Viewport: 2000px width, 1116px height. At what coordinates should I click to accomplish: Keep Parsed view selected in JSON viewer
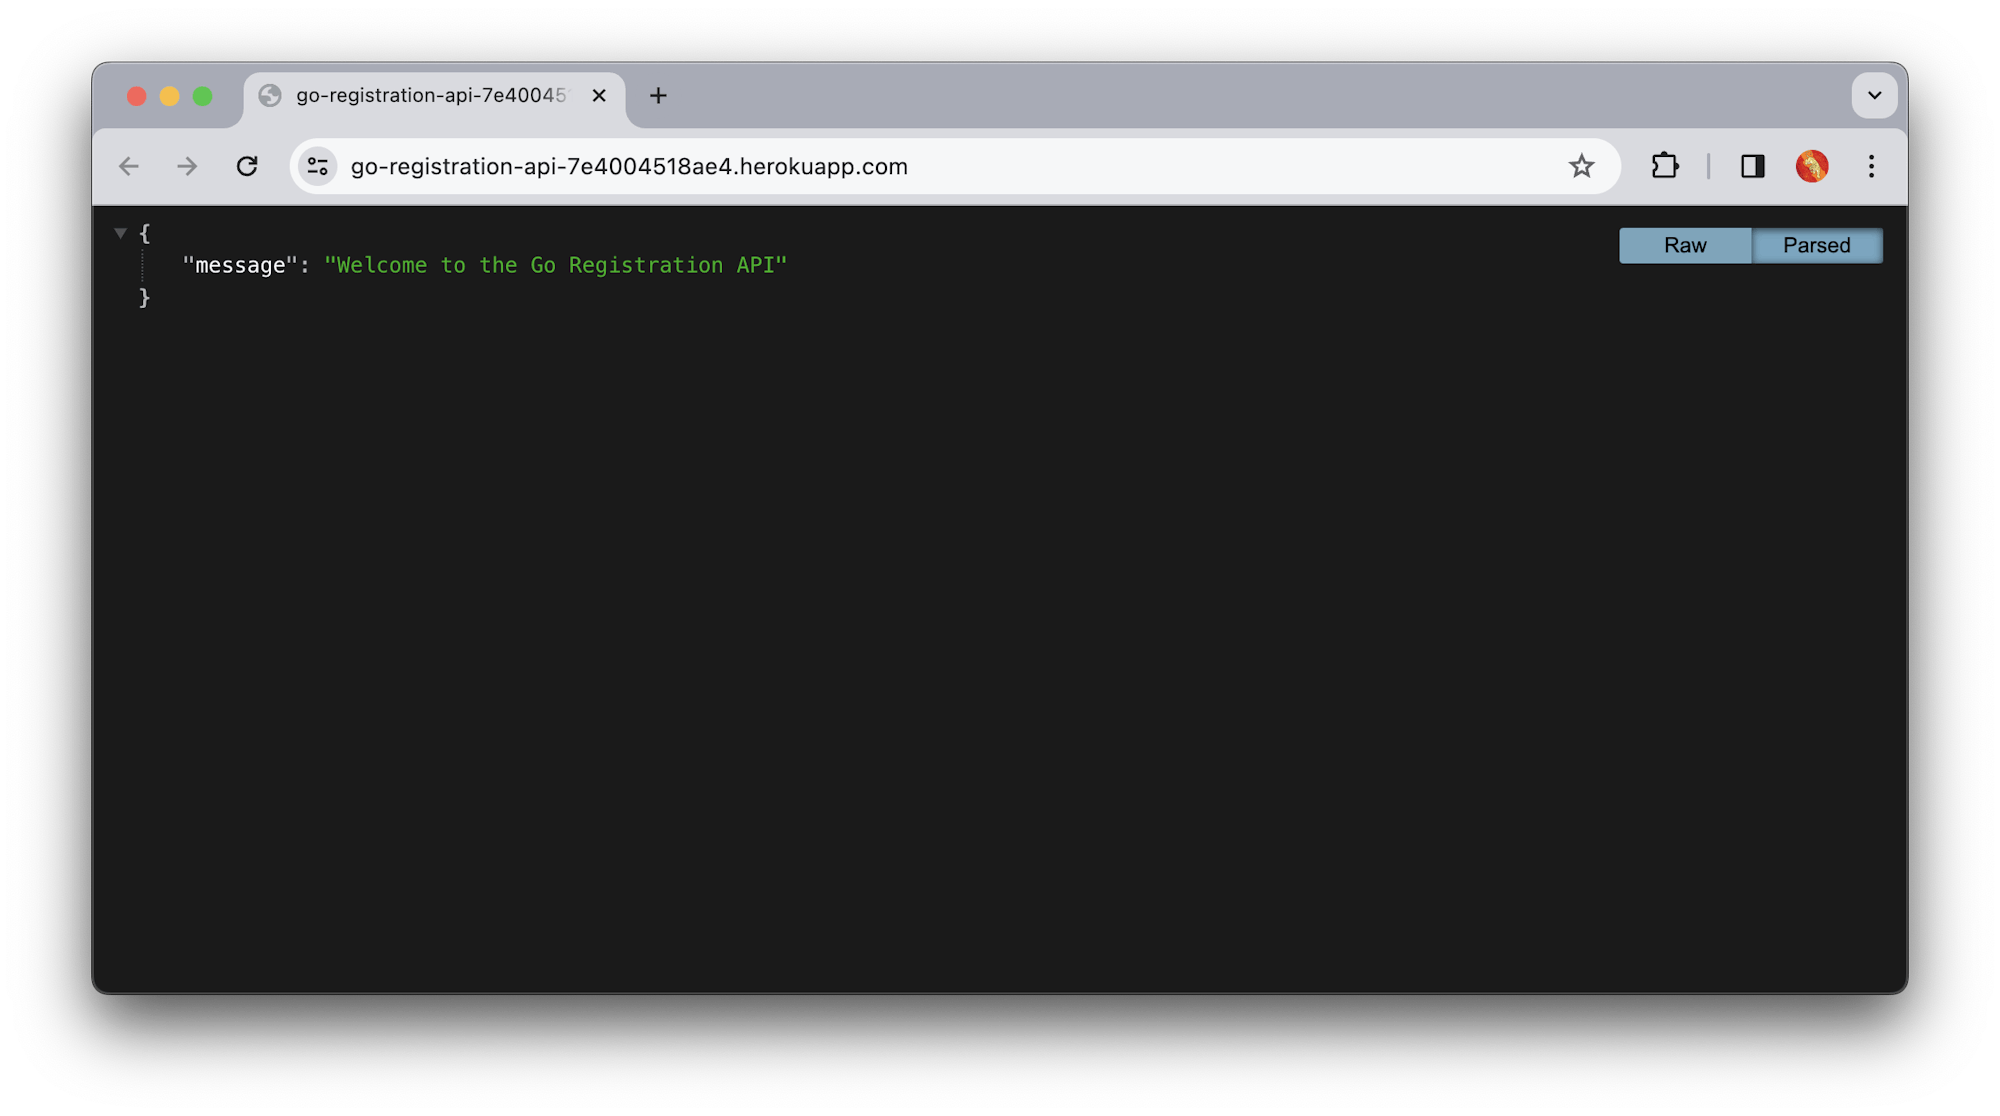coord(1817,245)
